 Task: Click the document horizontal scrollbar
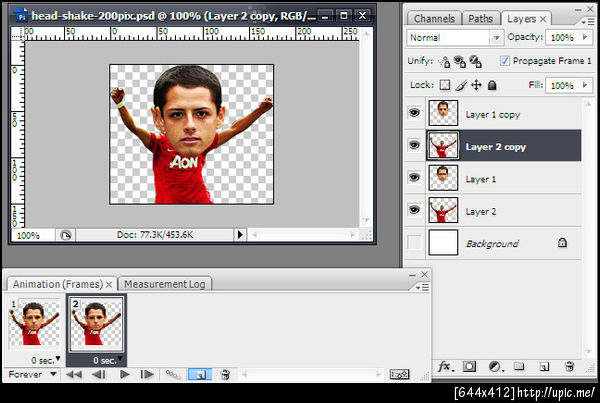point(305,235)
